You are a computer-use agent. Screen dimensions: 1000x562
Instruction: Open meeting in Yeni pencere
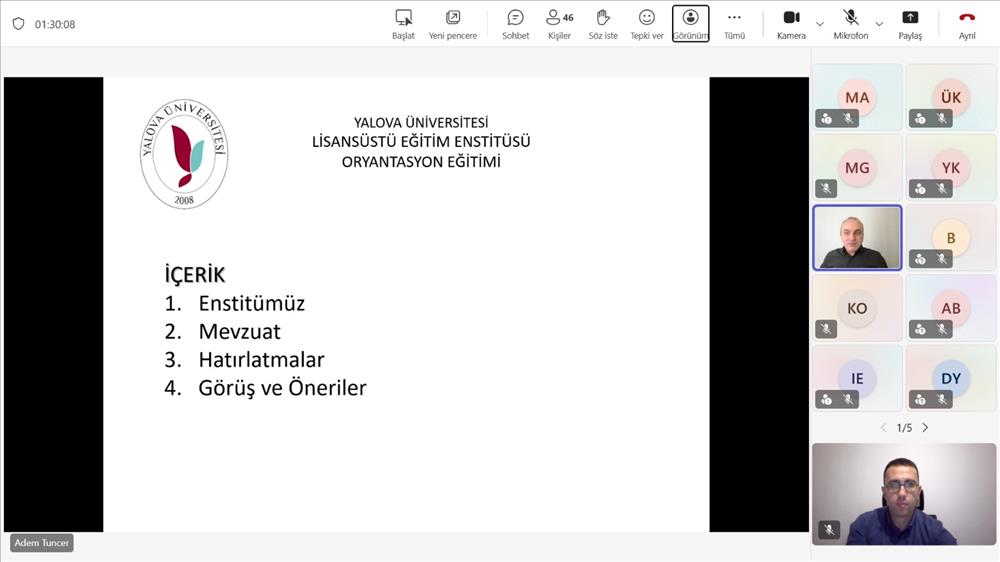click(453, 23)
